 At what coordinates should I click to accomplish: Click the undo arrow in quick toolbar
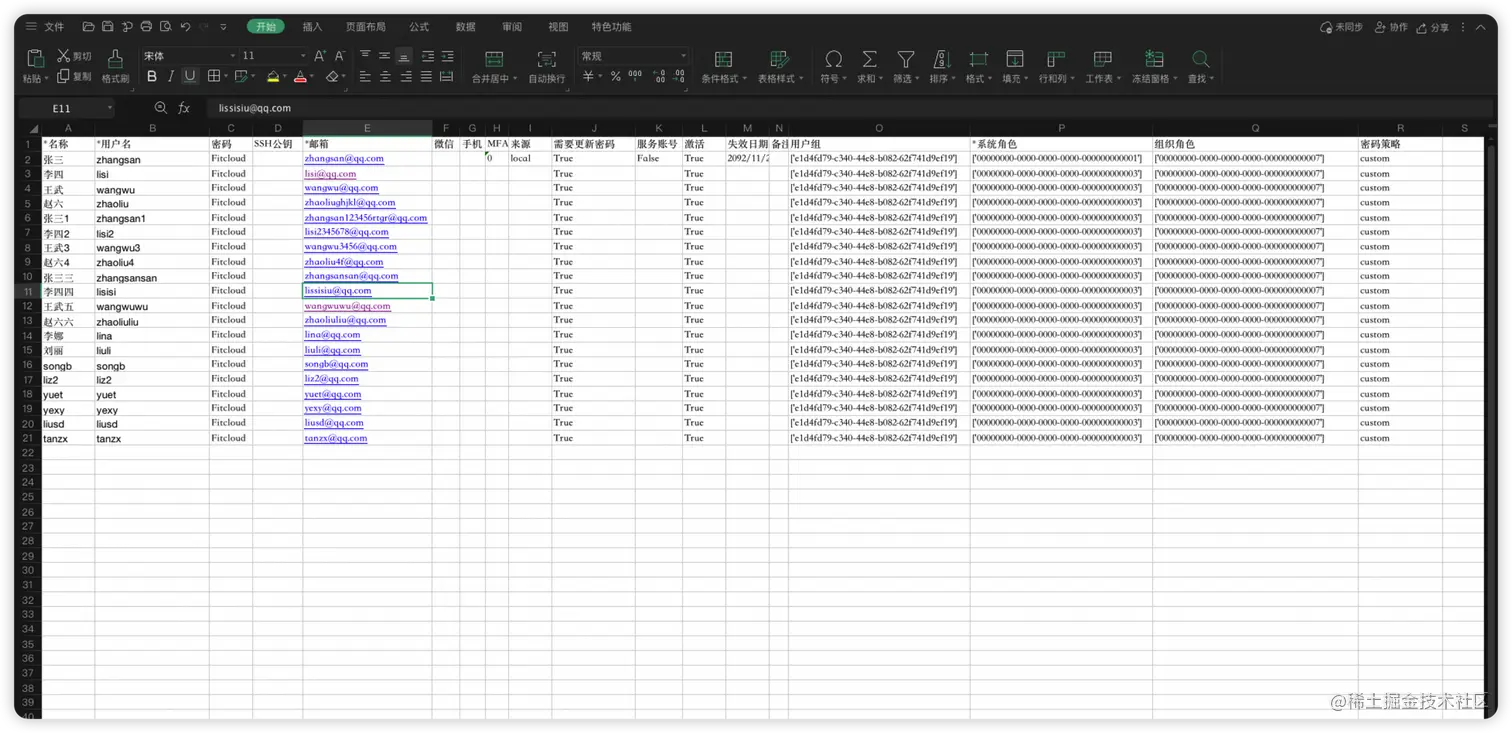[185, 27]
